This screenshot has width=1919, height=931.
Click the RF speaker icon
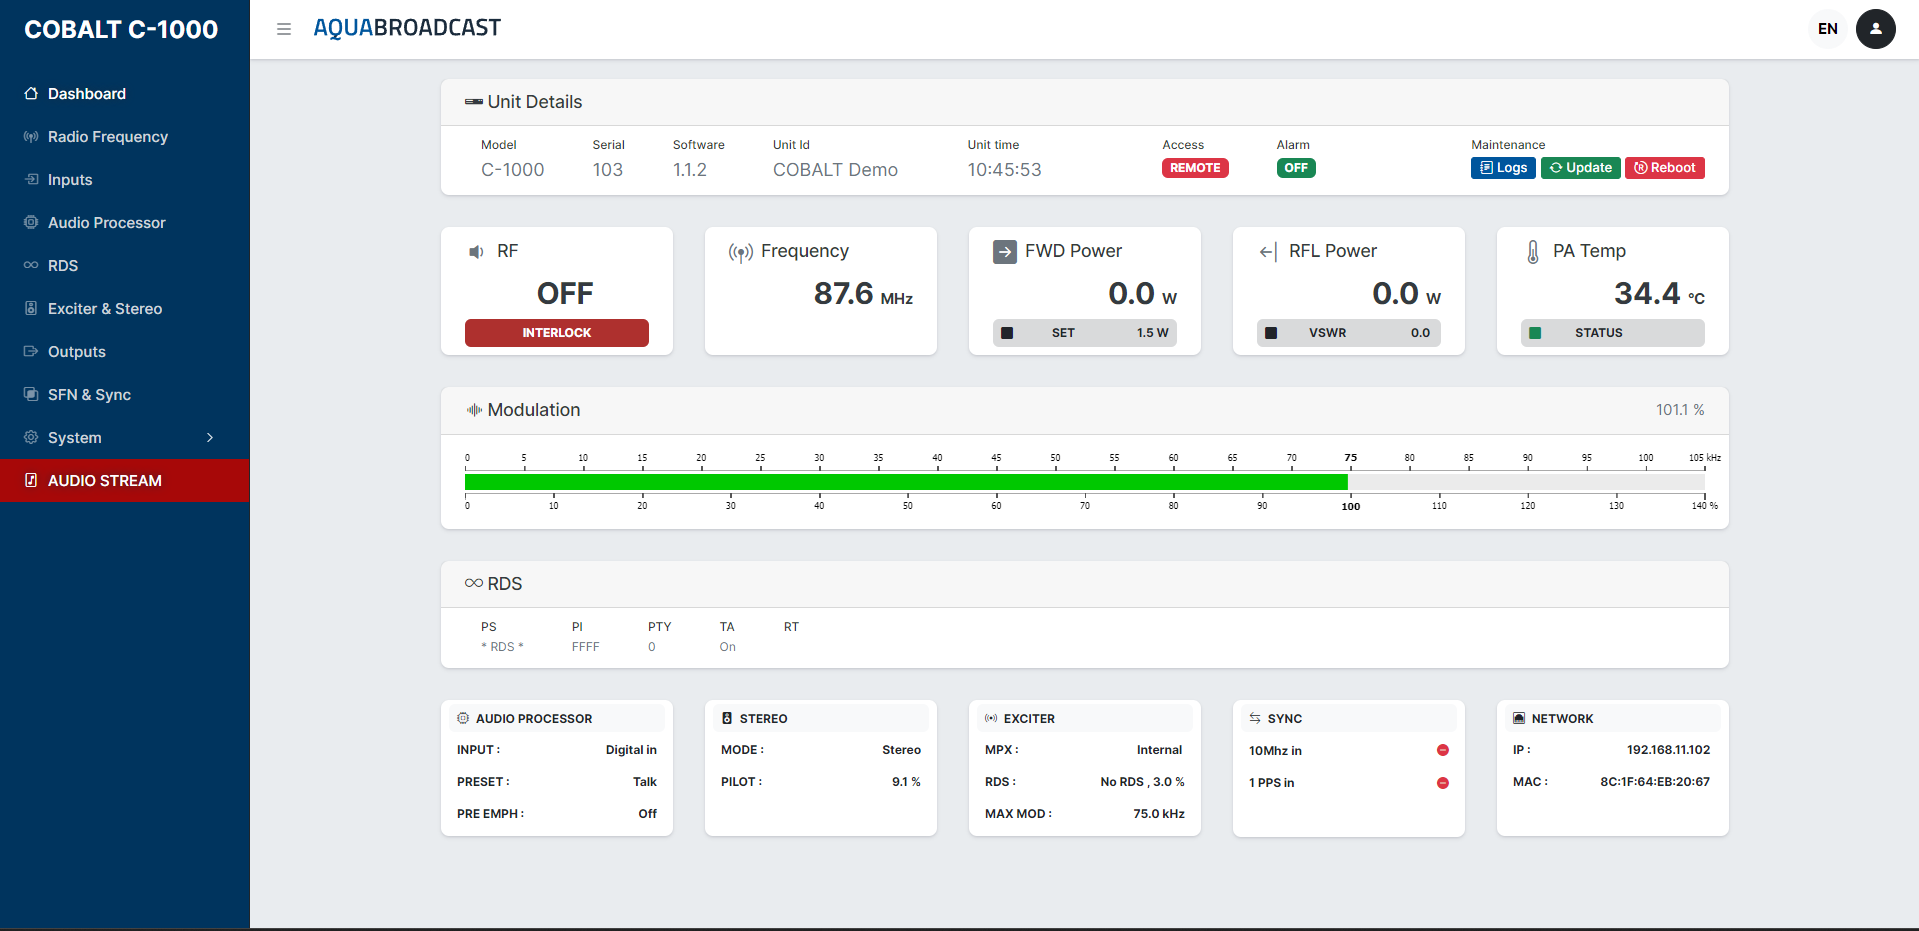point(476,252)
